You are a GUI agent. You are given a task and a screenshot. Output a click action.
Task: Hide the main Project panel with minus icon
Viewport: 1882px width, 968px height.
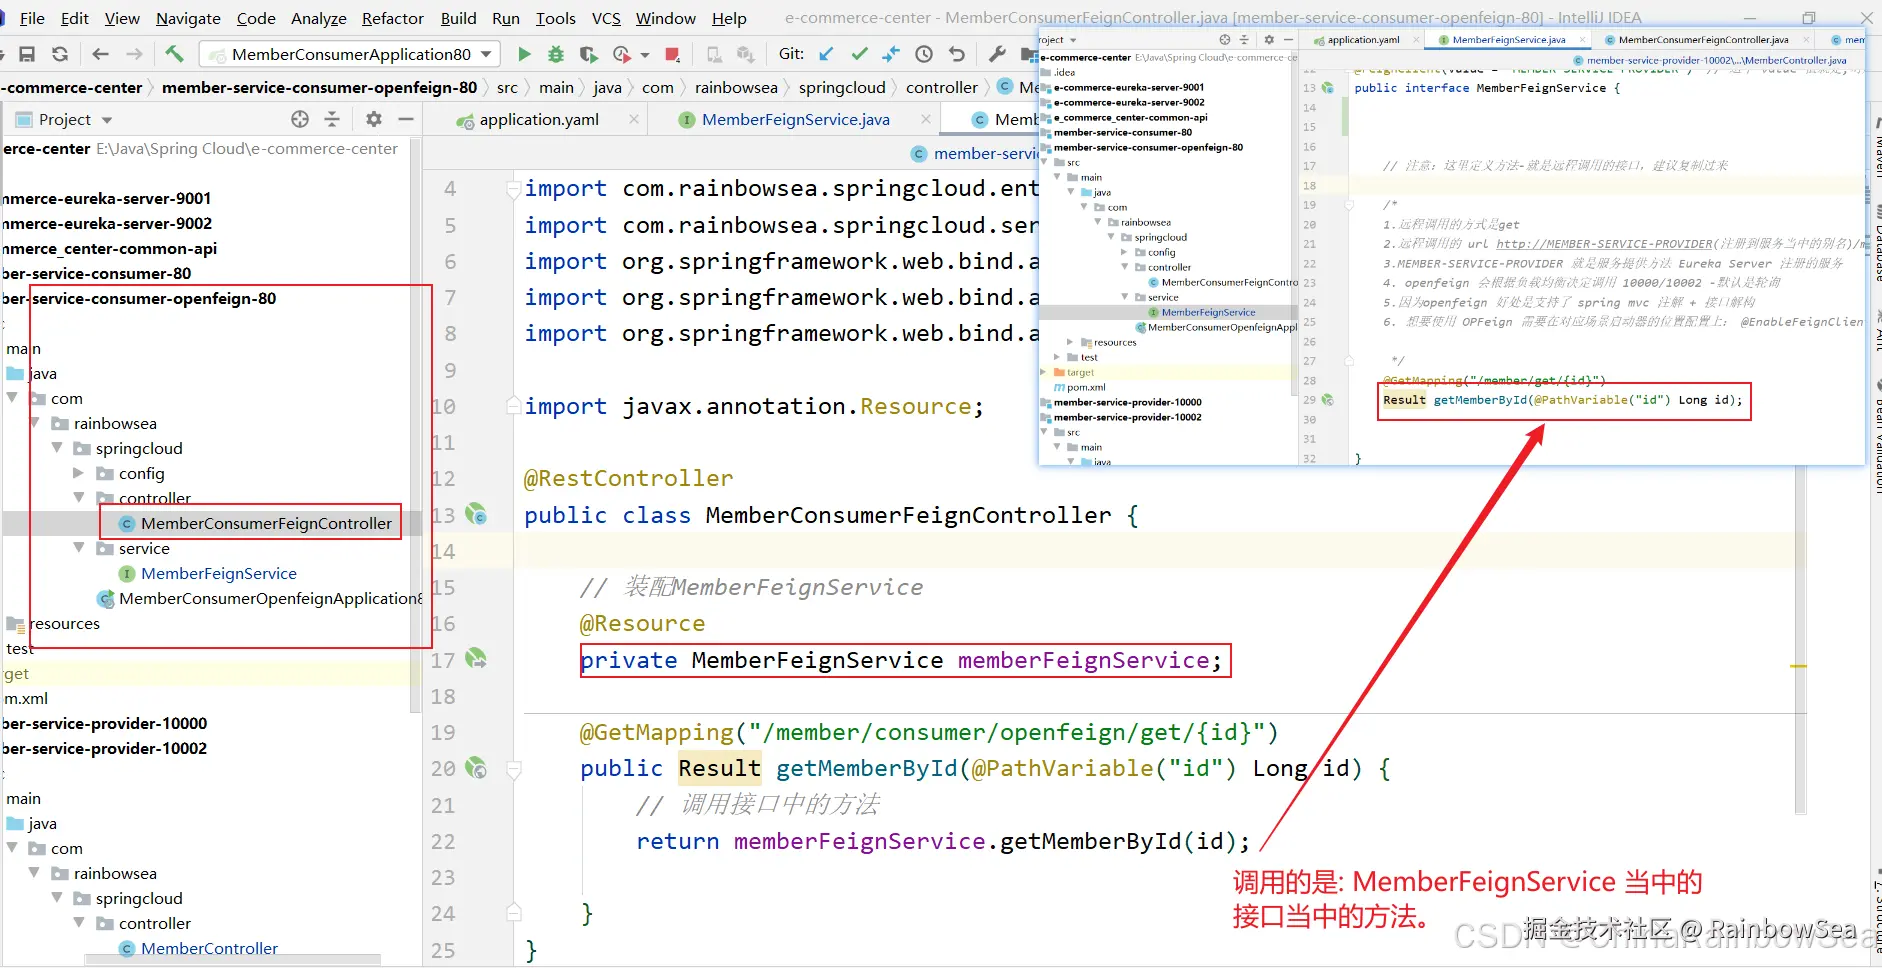pyautogui.click(x=406, y=119)
